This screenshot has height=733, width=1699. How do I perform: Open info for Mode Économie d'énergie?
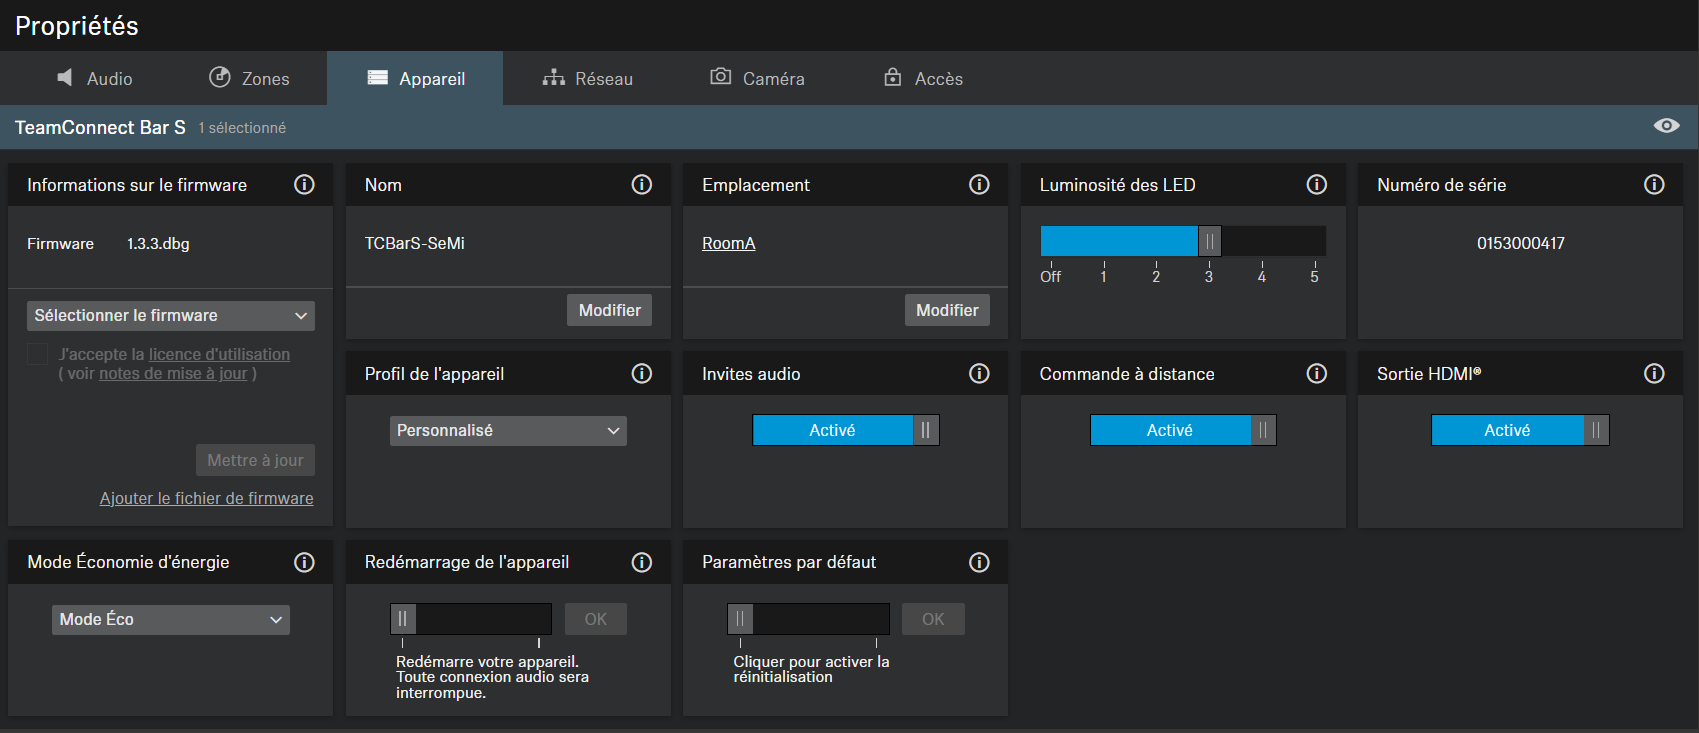[x=304, y=562]
